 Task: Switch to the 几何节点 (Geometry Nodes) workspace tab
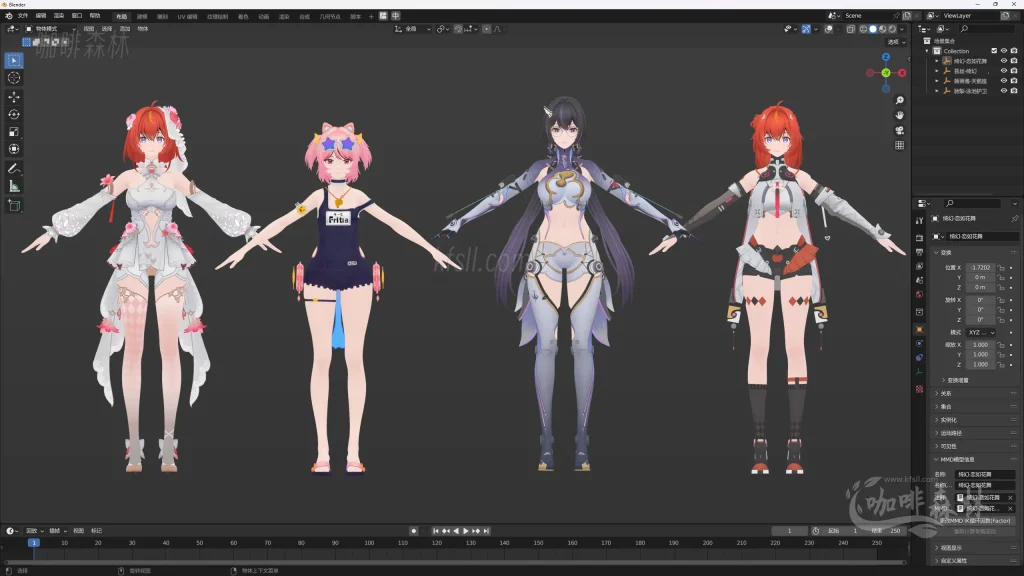tap(330, 16)
